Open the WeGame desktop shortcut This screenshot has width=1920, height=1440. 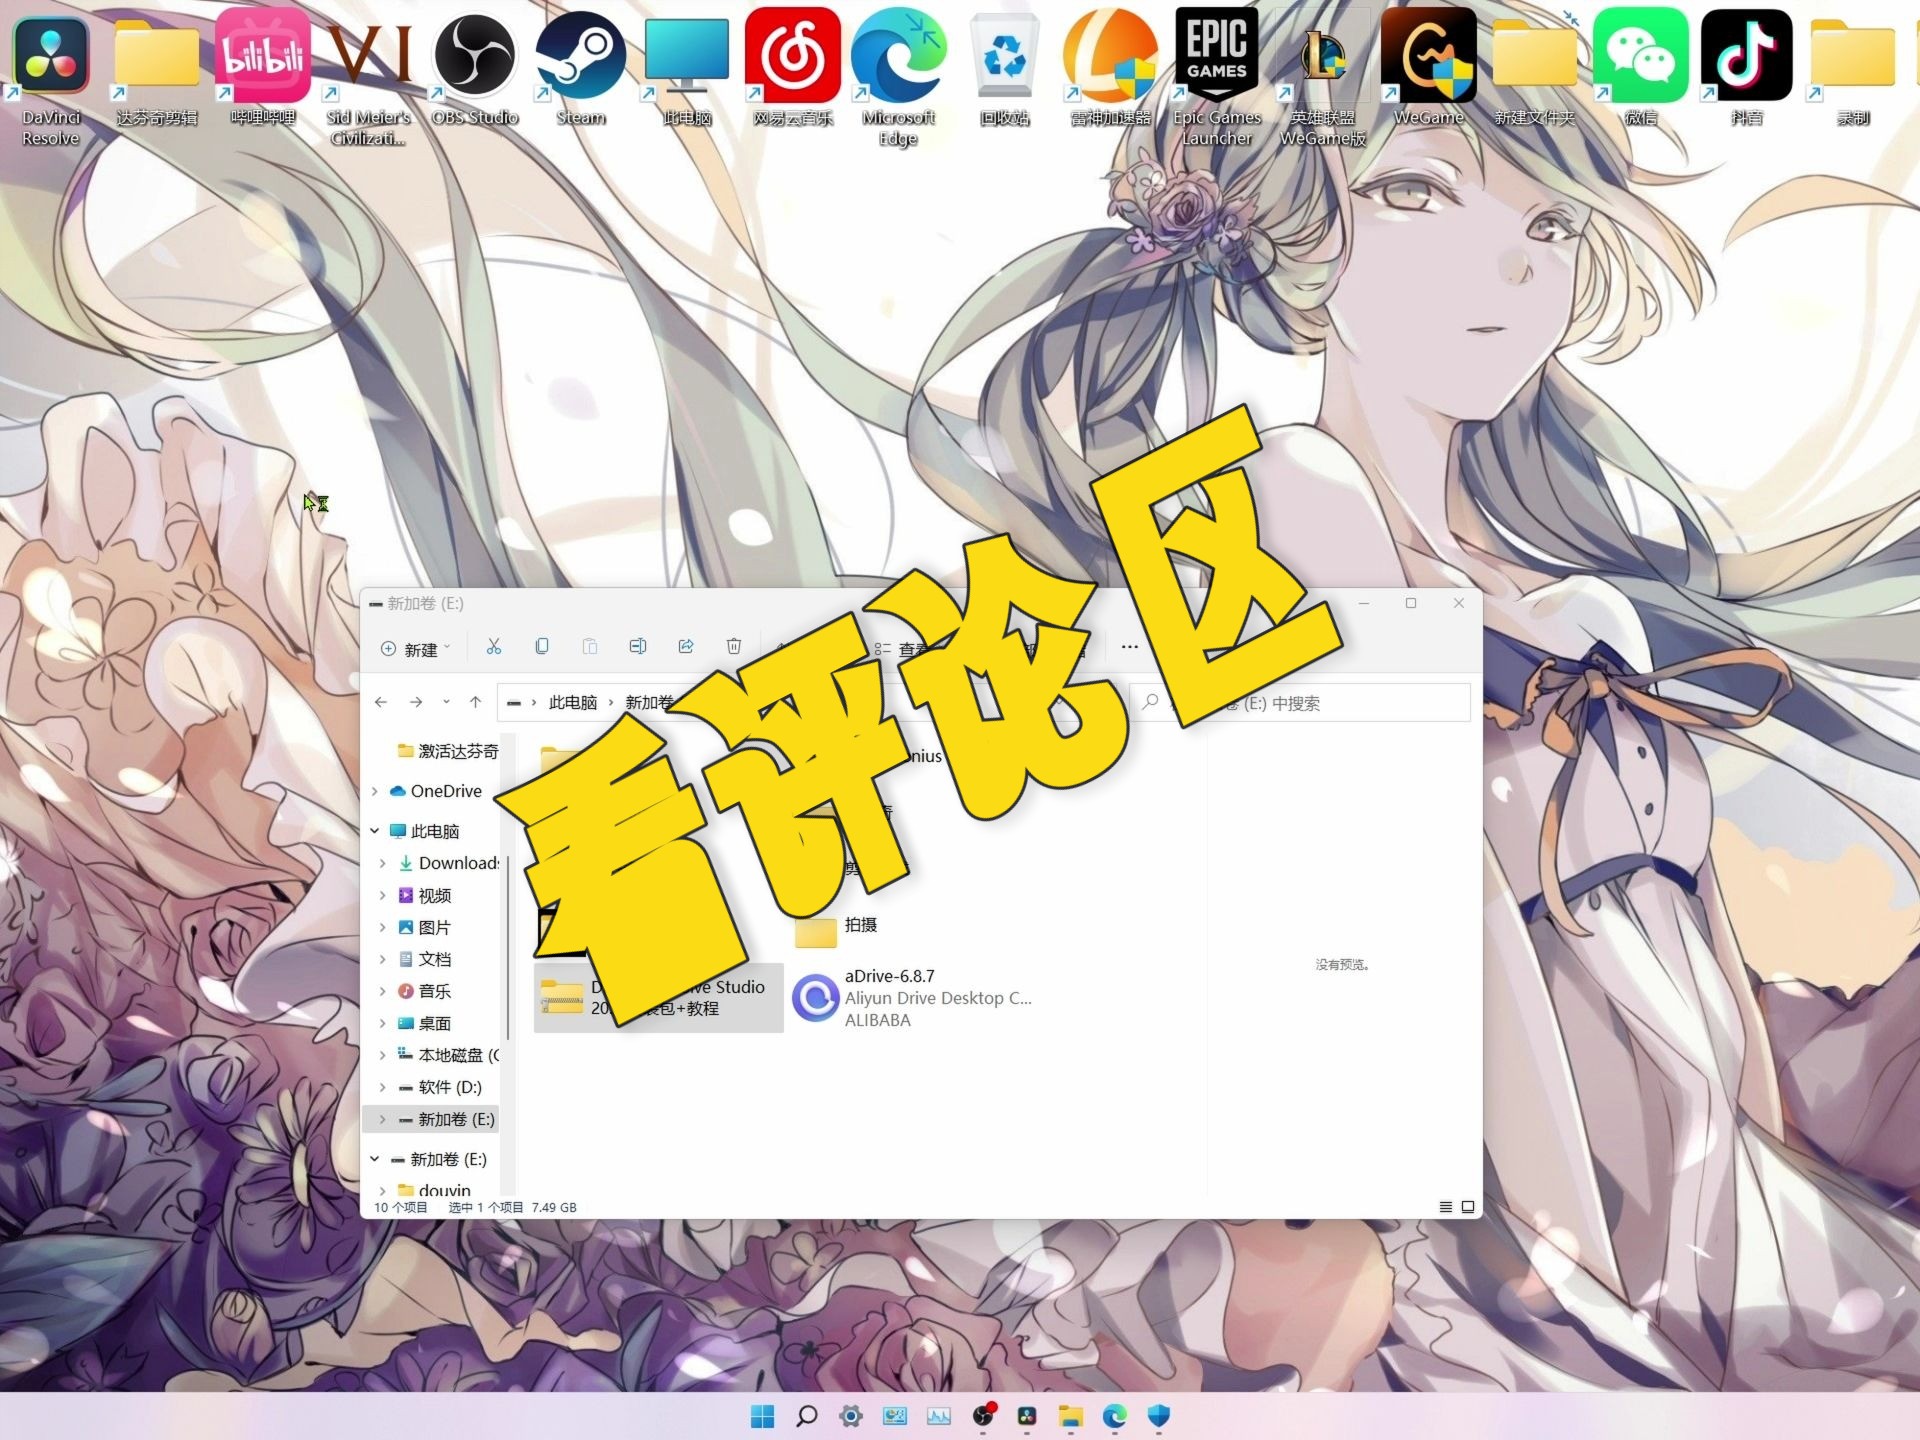(x=1429, y=70)
